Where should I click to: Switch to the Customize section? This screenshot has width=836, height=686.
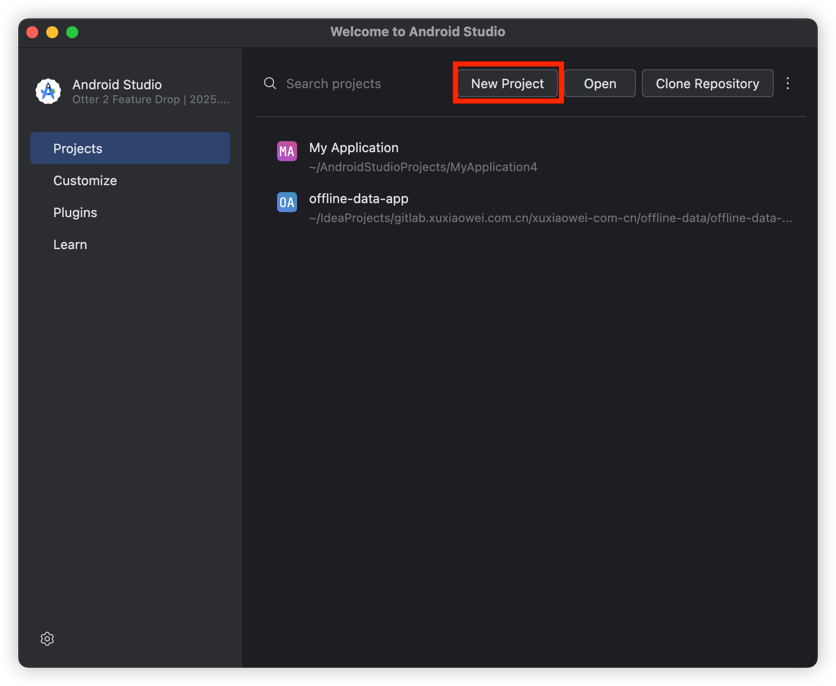[85, 181]
